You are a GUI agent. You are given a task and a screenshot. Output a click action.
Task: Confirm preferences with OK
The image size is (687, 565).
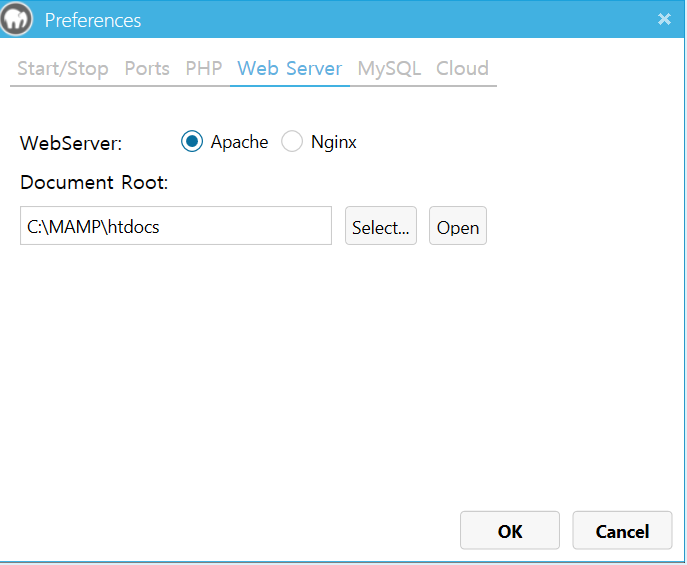(x=510, y=530)
